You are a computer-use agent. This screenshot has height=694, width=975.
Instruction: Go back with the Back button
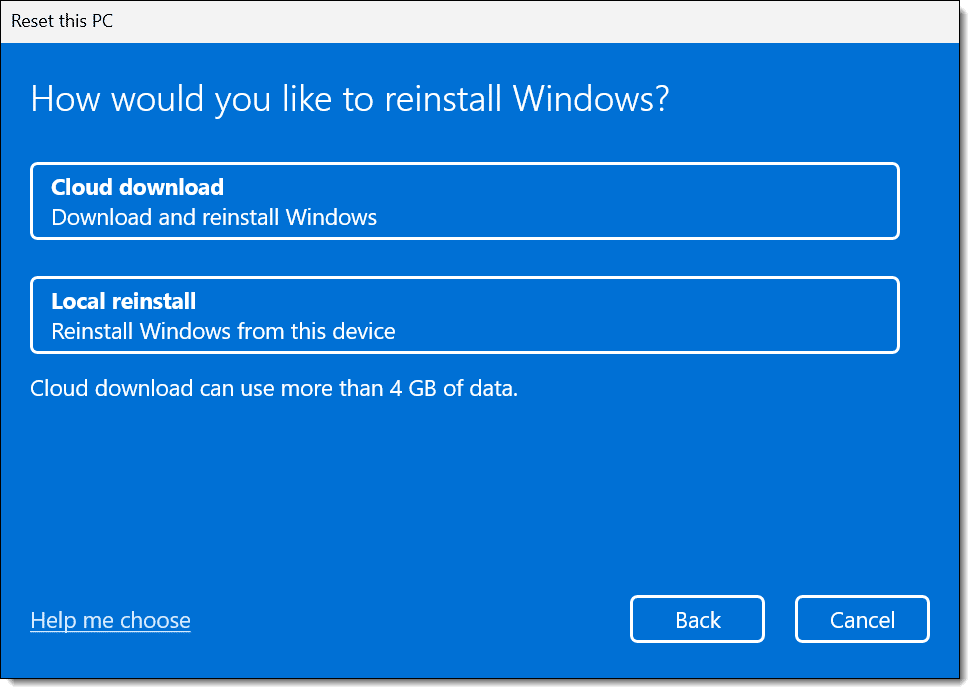[x=697, y=619]
